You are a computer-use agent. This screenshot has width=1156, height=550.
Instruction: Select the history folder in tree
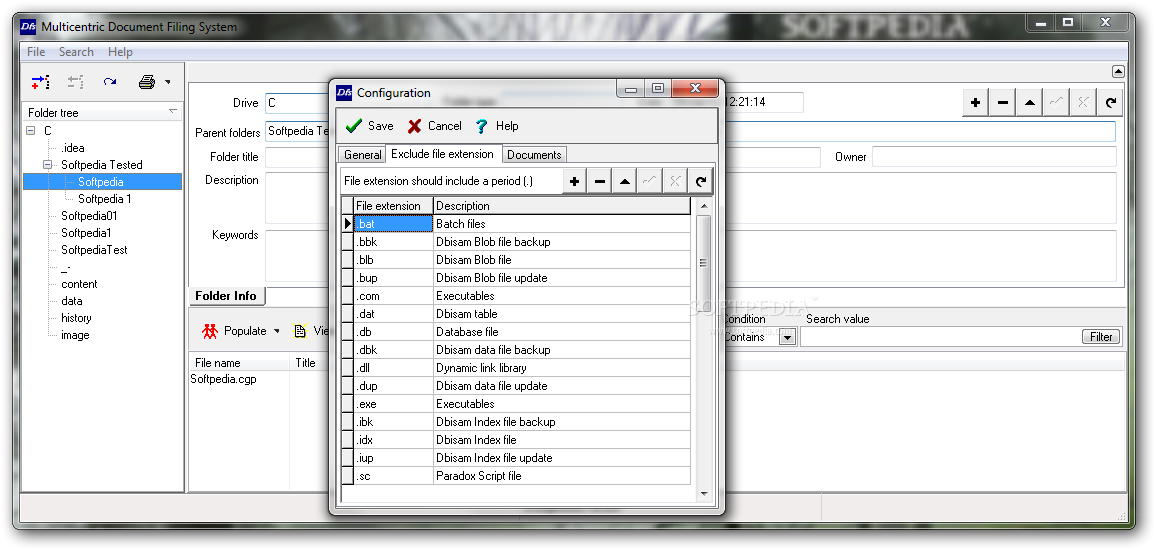(x=76, y=318)
